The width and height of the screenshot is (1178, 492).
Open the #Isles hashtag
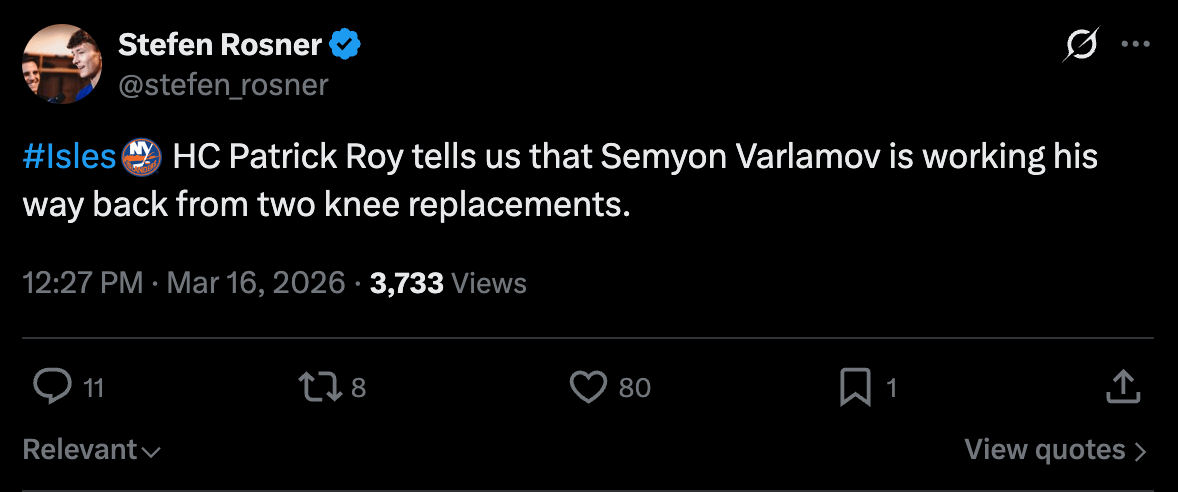click(x=69, y=157)
